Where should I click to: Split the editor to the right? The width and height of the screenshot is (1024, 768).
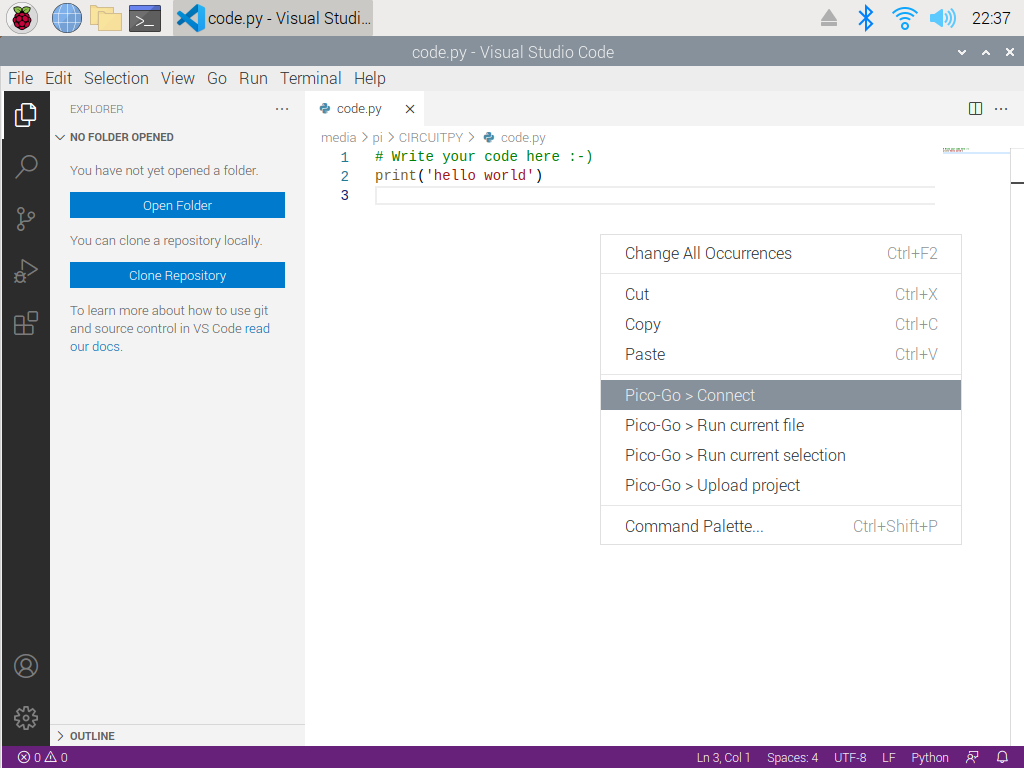(x=975, y=109)
